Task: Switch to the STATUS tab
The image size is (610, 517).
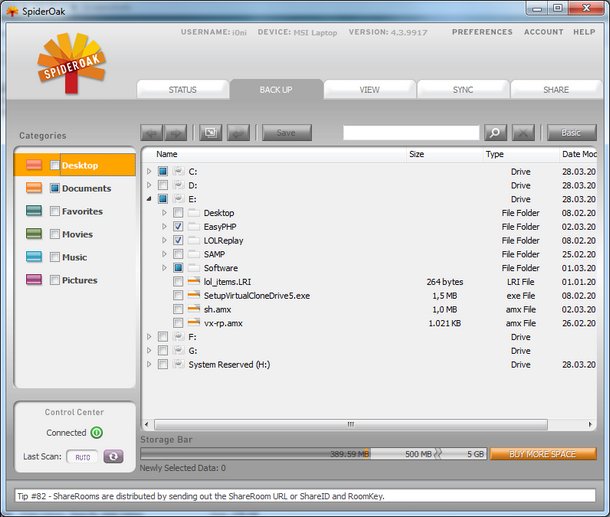Action: point(182,90)
